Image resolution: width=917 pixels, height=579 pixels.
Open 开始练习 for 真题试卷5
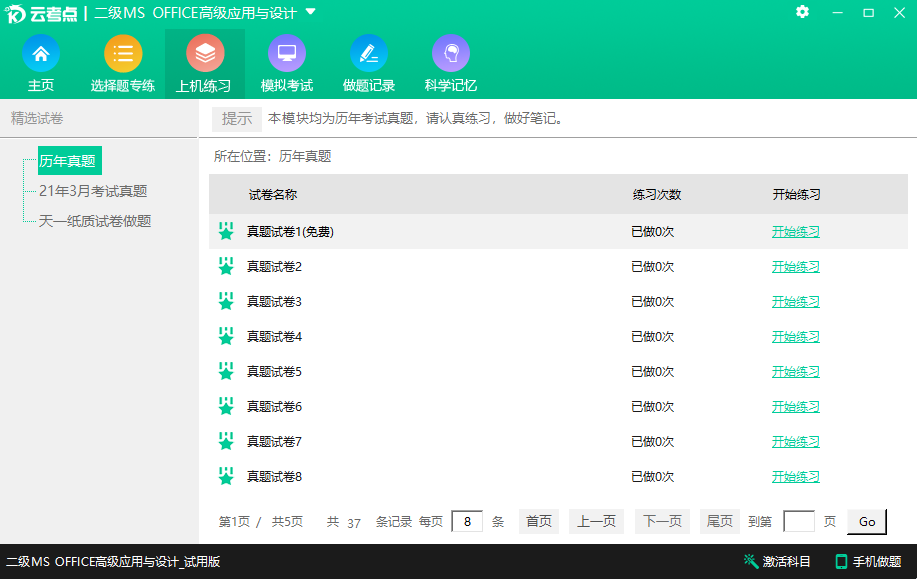pyautogui.click(x=795, y=371)
